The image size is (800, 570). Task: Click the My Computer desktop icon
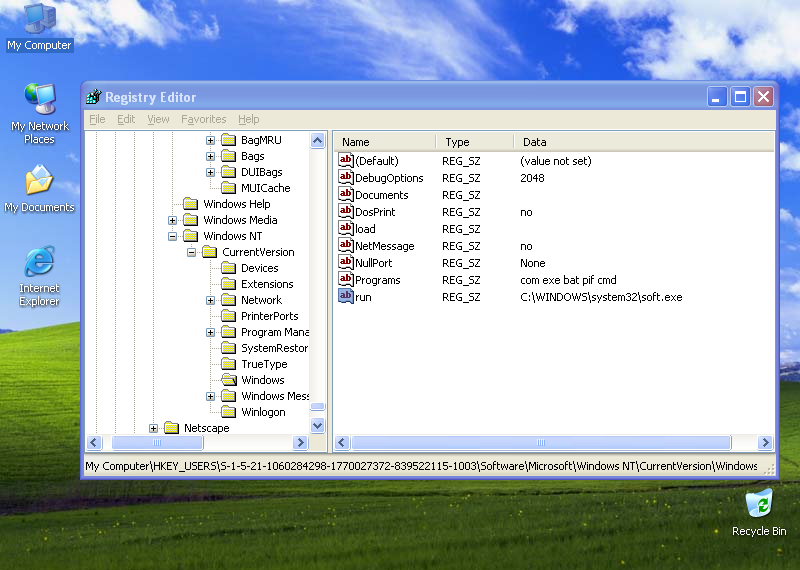pyautogui.click(x=39, y=27)
